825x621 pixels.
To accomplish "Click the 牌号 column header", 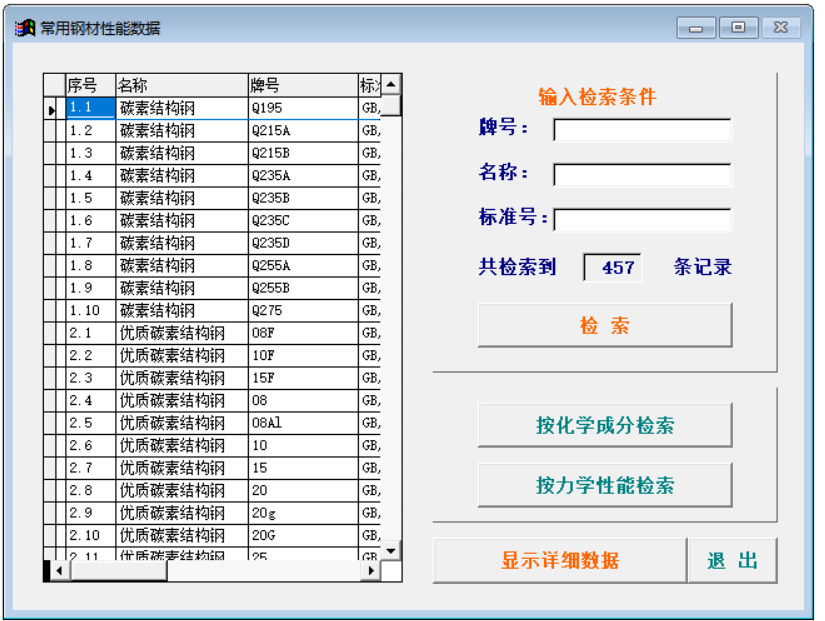I will pyautogui.click(x=302, y=85).
